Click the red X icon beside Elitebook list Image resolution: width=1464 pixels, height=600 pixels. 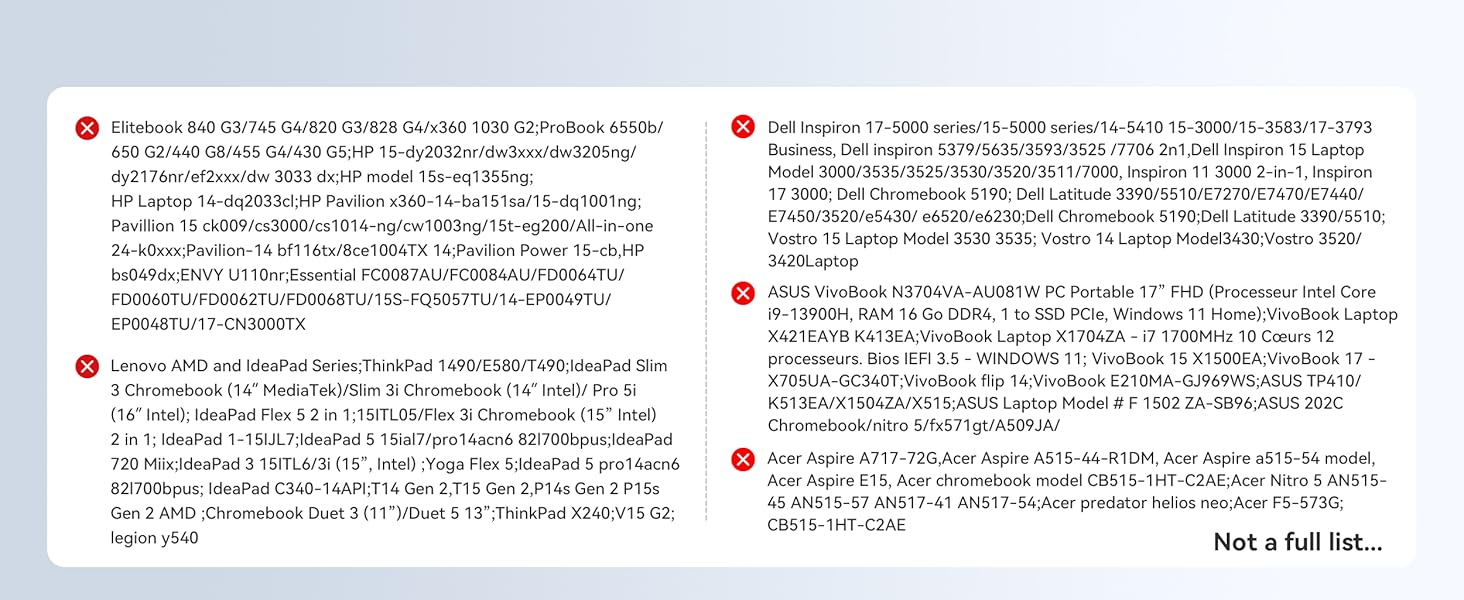point(88,128)
